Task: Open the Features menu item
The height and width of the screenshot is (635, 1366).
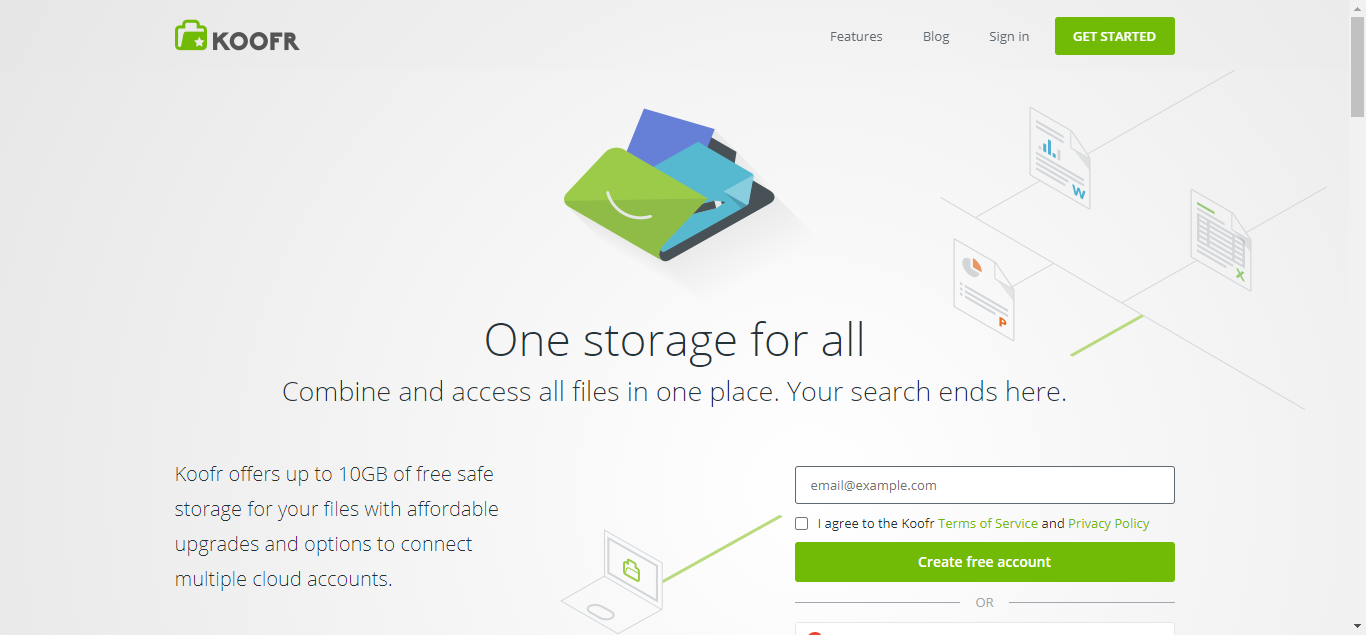Action: point(856,36)
